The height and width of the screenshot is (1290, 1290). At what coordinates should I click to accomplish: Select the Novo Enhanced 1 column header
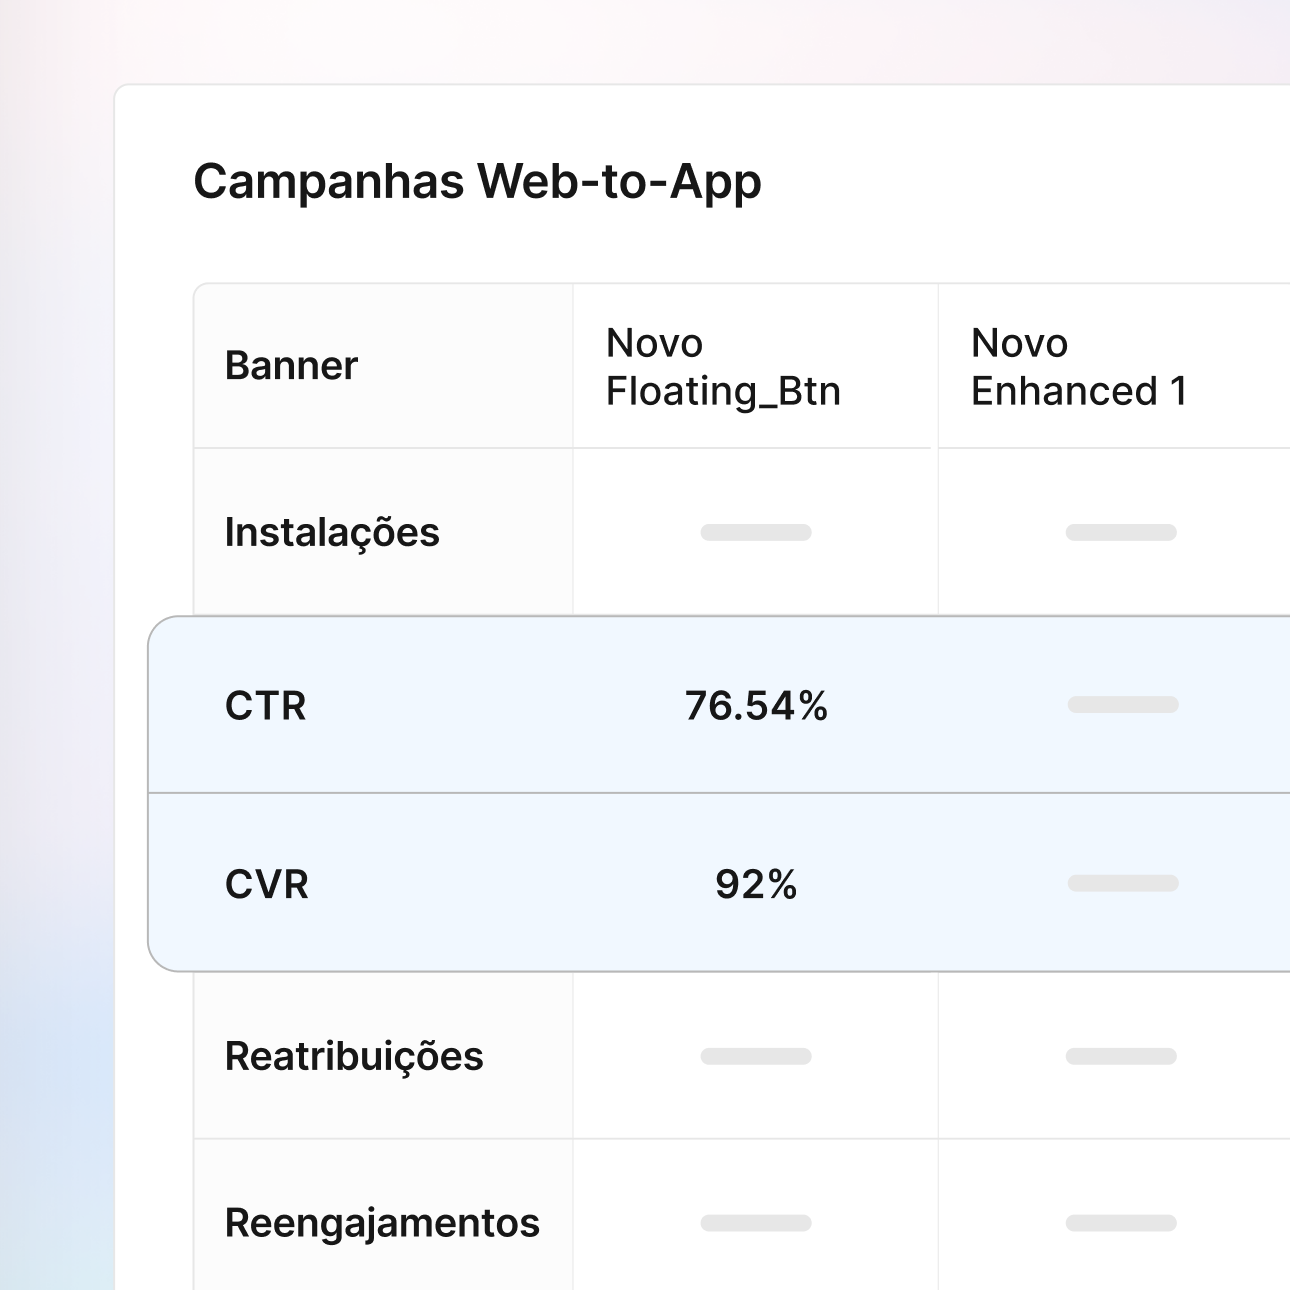click(1079, 367)
